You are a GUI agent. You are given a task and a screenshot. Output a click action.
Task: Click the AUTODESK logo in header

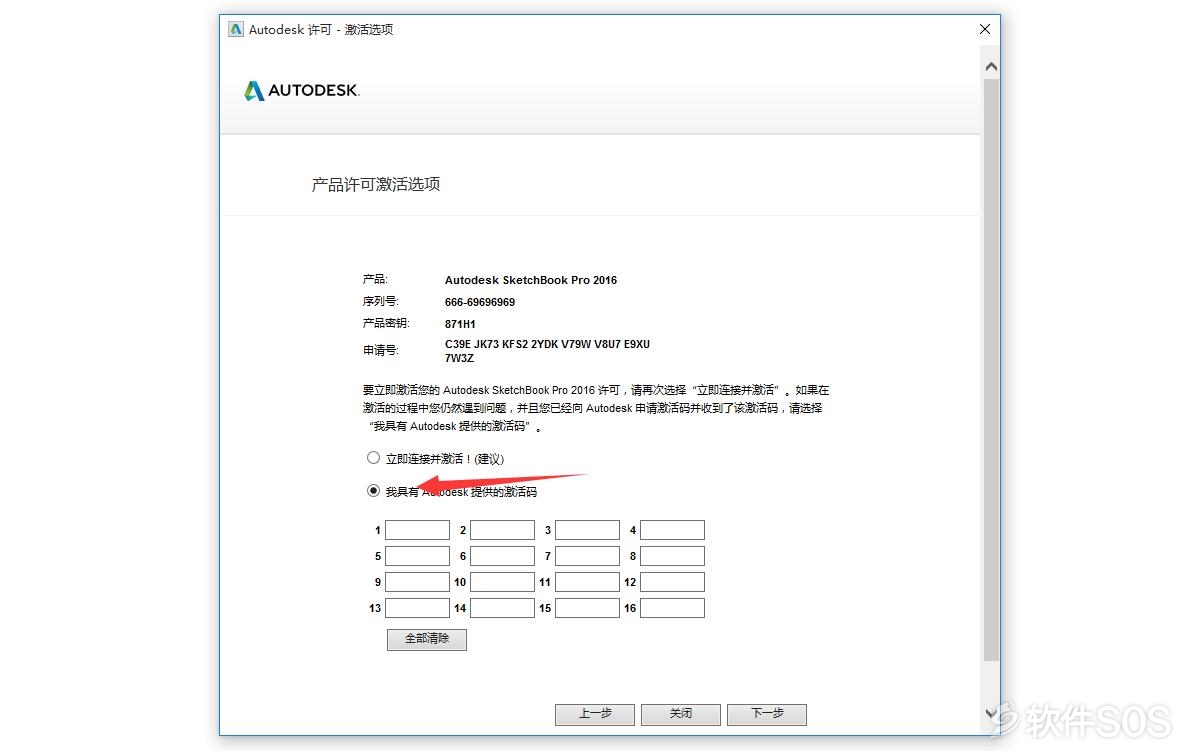[x=302, y=90]
